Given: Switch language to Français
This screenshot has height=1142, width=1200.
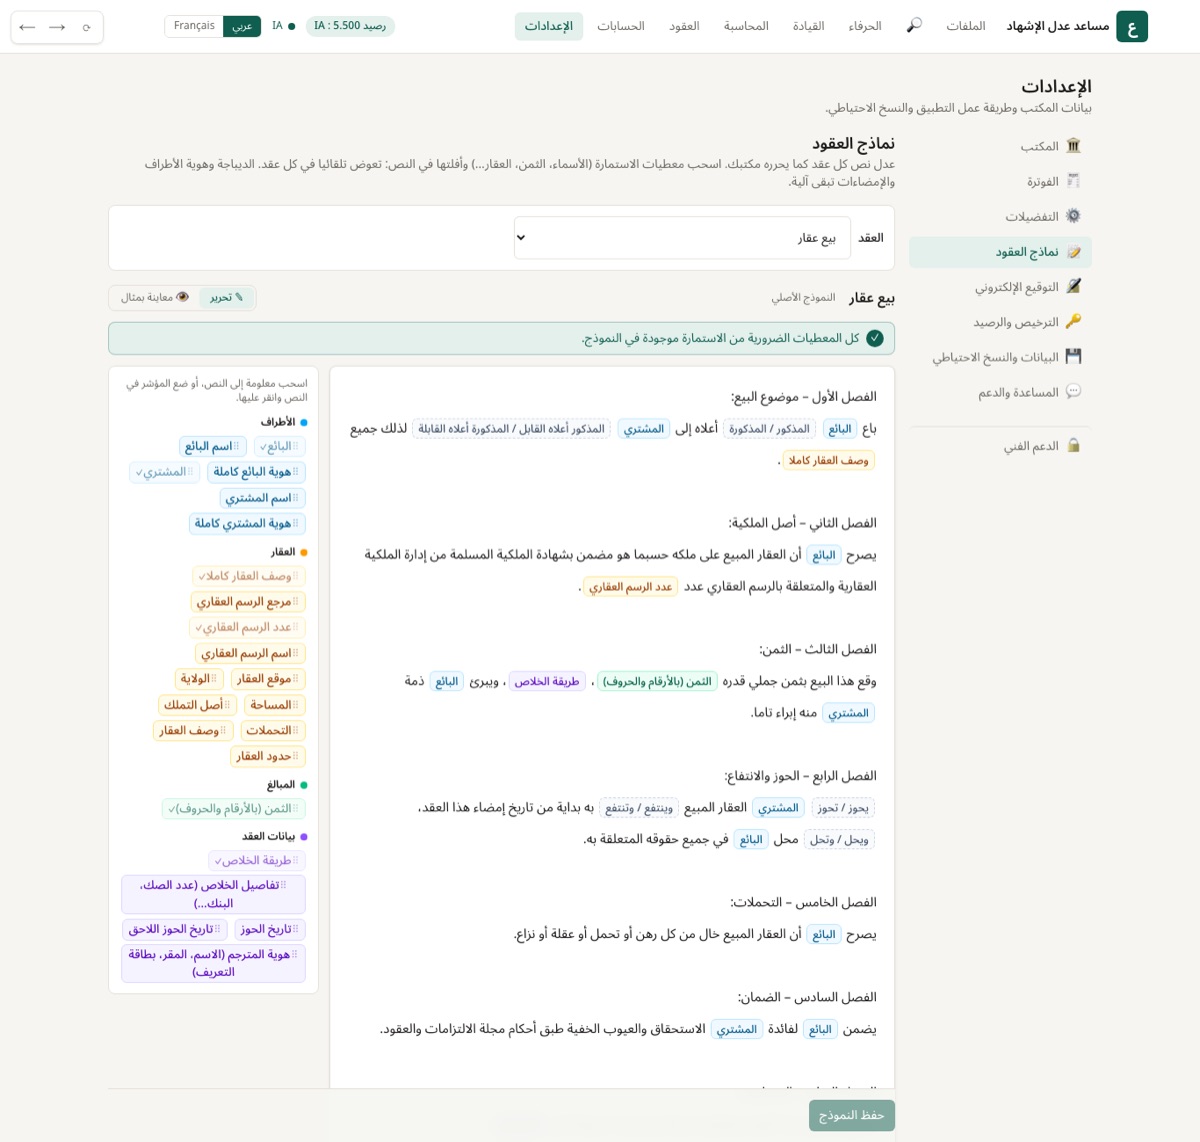Looking at the screenshot, I should click(x=194, y=26).
